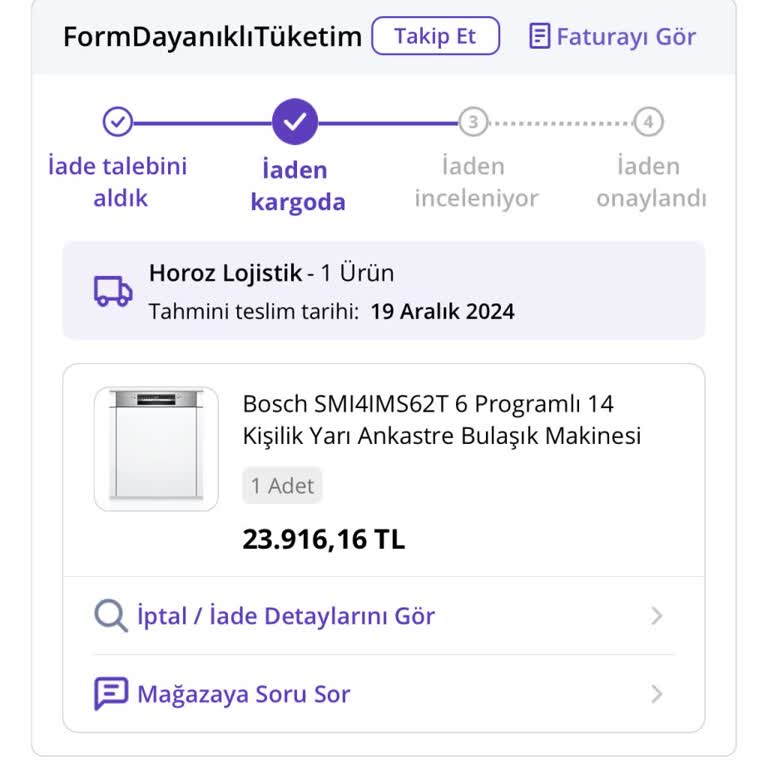Open the dishwasher product thumbnail
Image resolution: width=768 pixels, height=768 pixels.
156,449
